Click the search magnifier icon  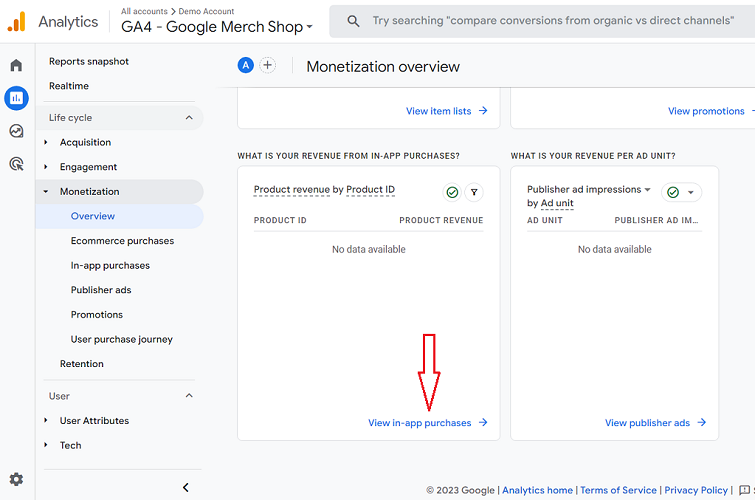[353, 21]
